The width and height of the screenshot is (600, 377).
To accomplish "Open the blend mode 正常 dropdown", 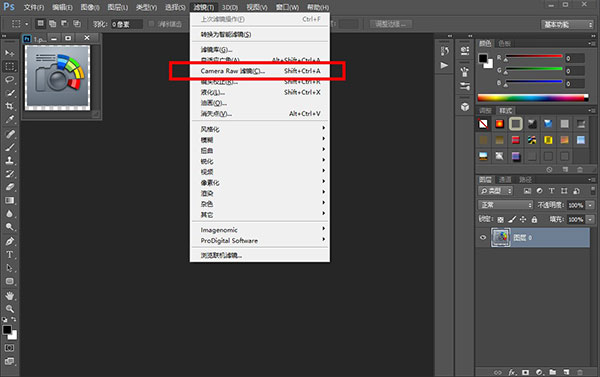I will pyautogui.click(x=505, y=205).
